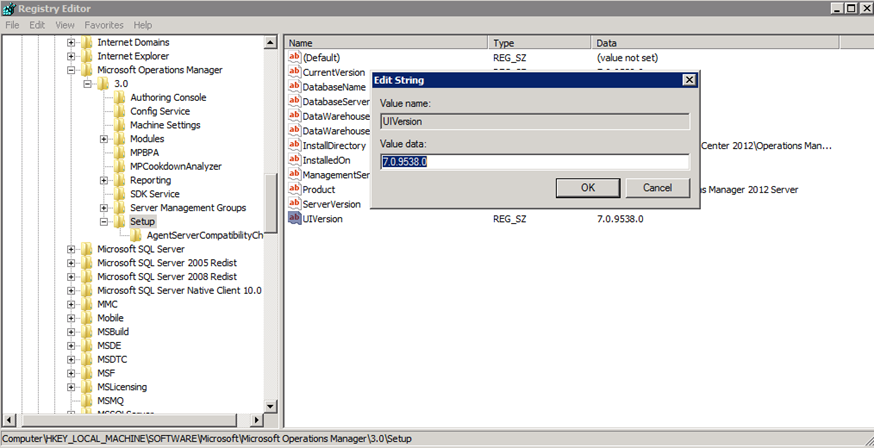
Task: Sort by the Type column header
Action: [x=540, y=43]
